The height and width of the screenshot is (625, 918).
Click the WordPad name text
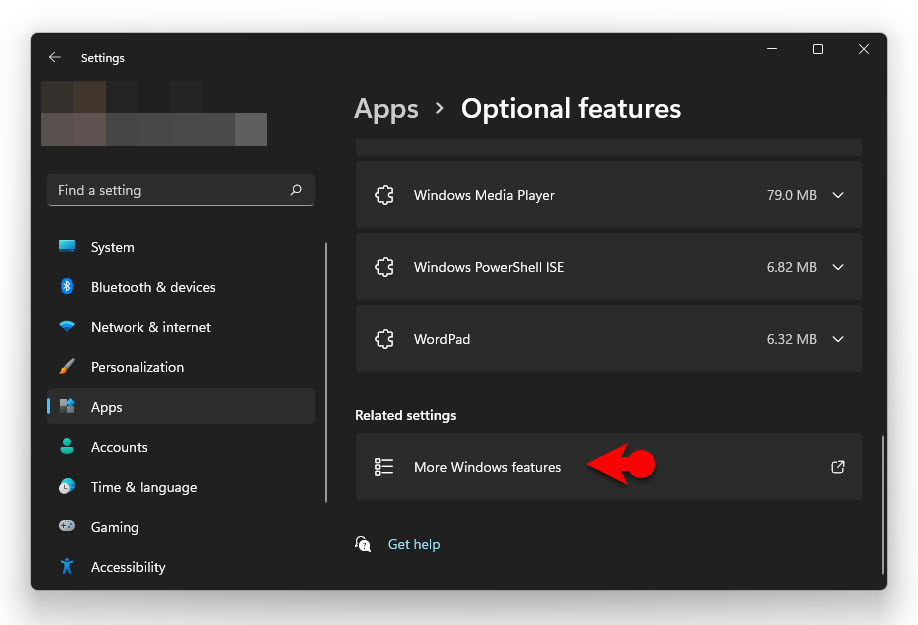pyautogui.click(x=442, y=339)
